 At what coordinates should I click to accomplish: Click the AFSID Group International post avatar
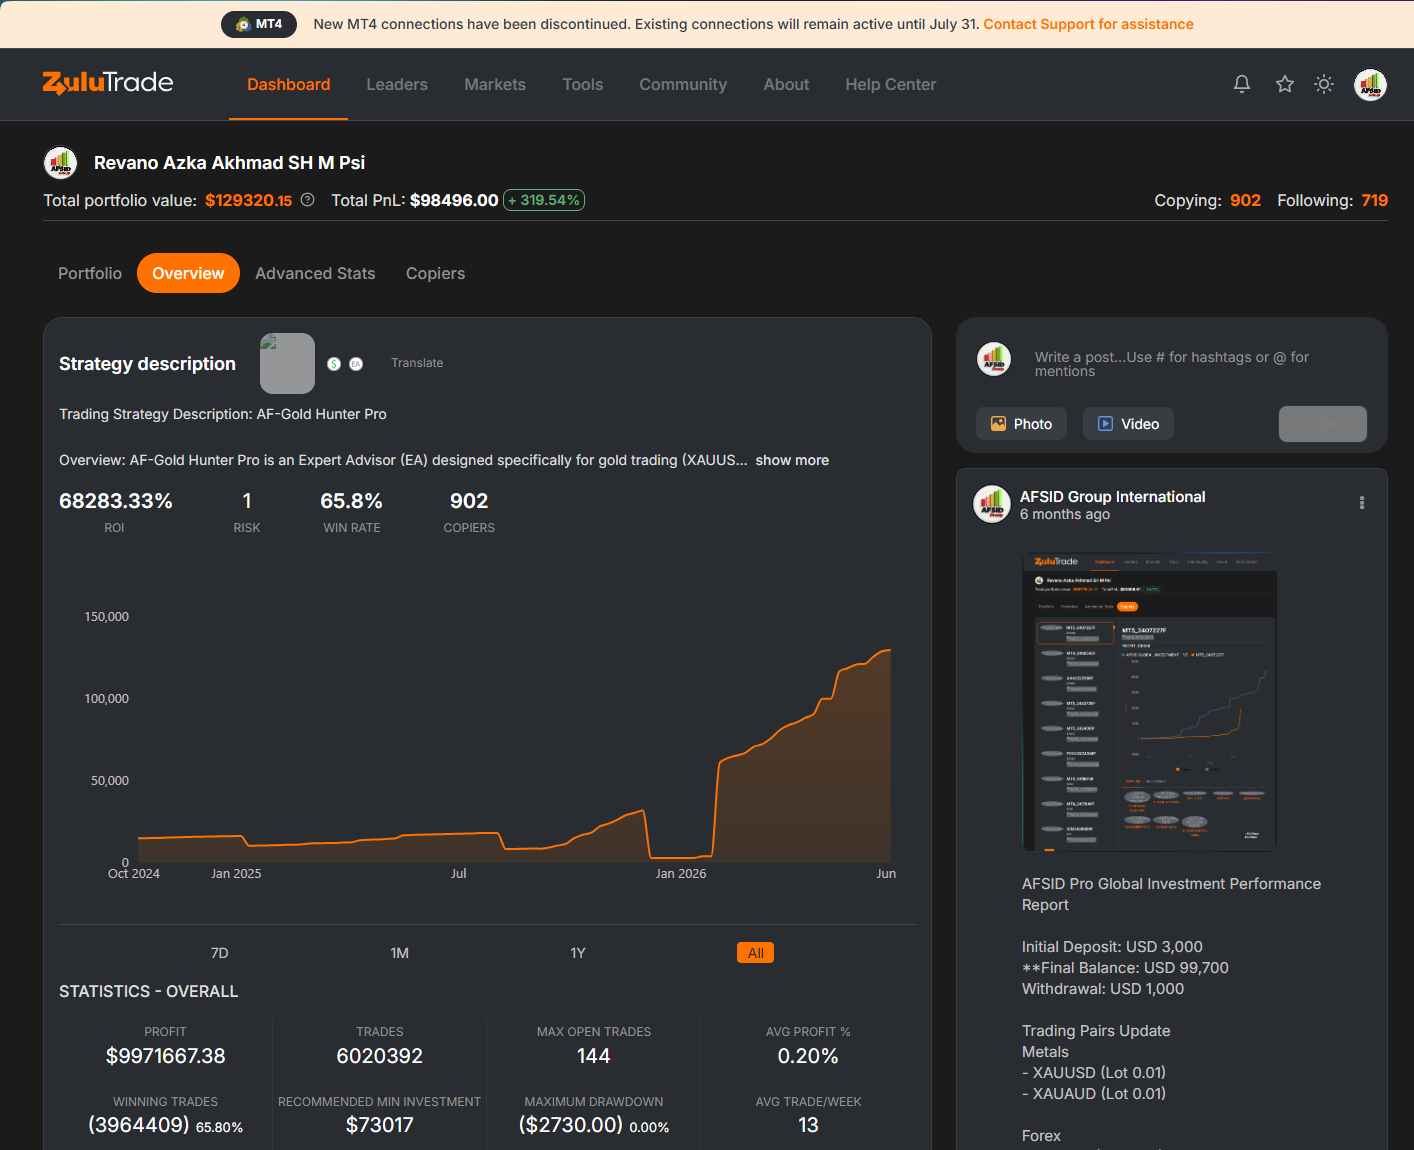coord(992,504)
